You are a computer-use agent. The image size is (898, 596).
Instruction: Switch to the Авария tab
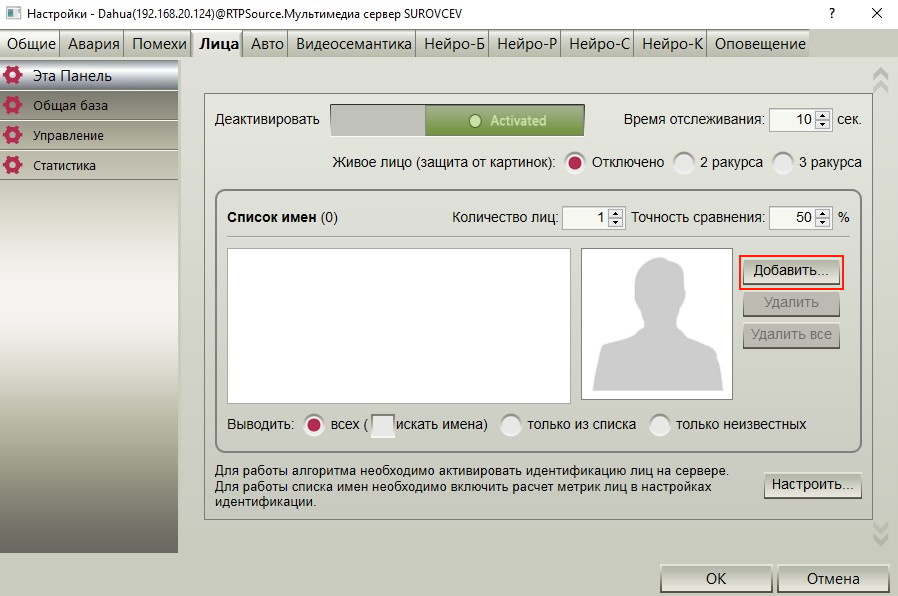(x=93, y=44)
